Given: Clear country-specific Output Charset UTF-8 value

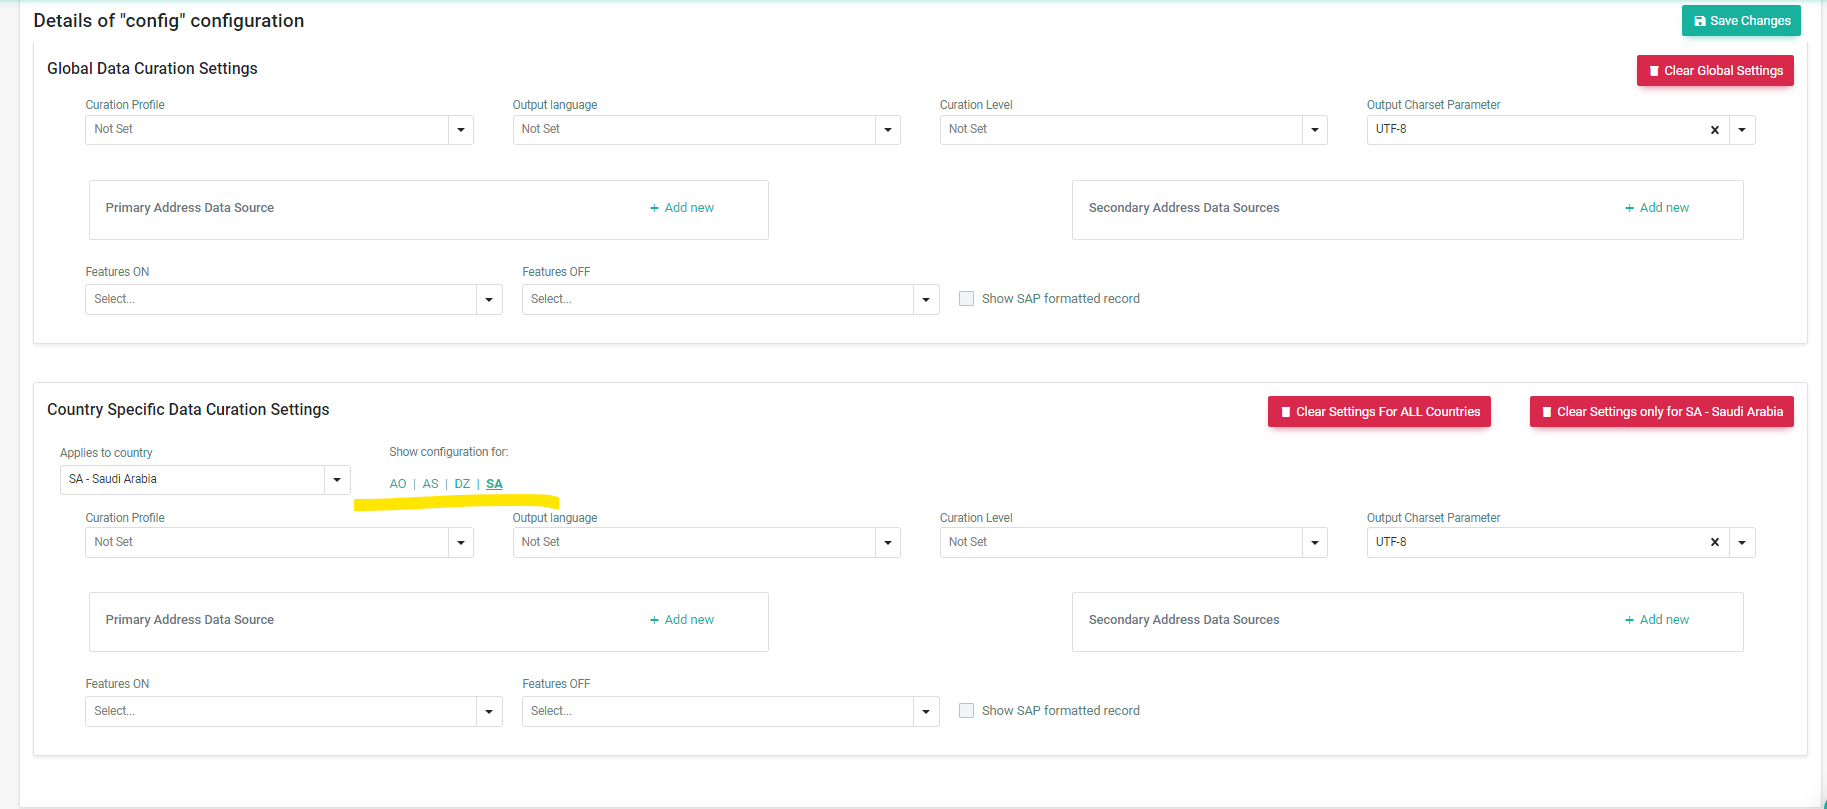Looking at the screenshot, I should tap(1714, 542).
